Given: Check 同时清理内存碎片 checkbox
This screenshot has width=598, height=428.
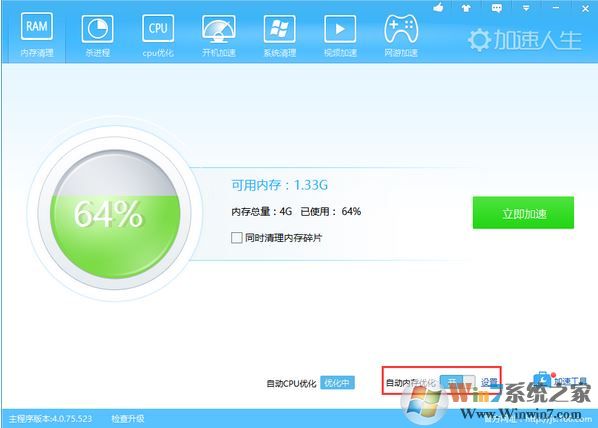Looking at the screenshot, I should click(237, 238).
